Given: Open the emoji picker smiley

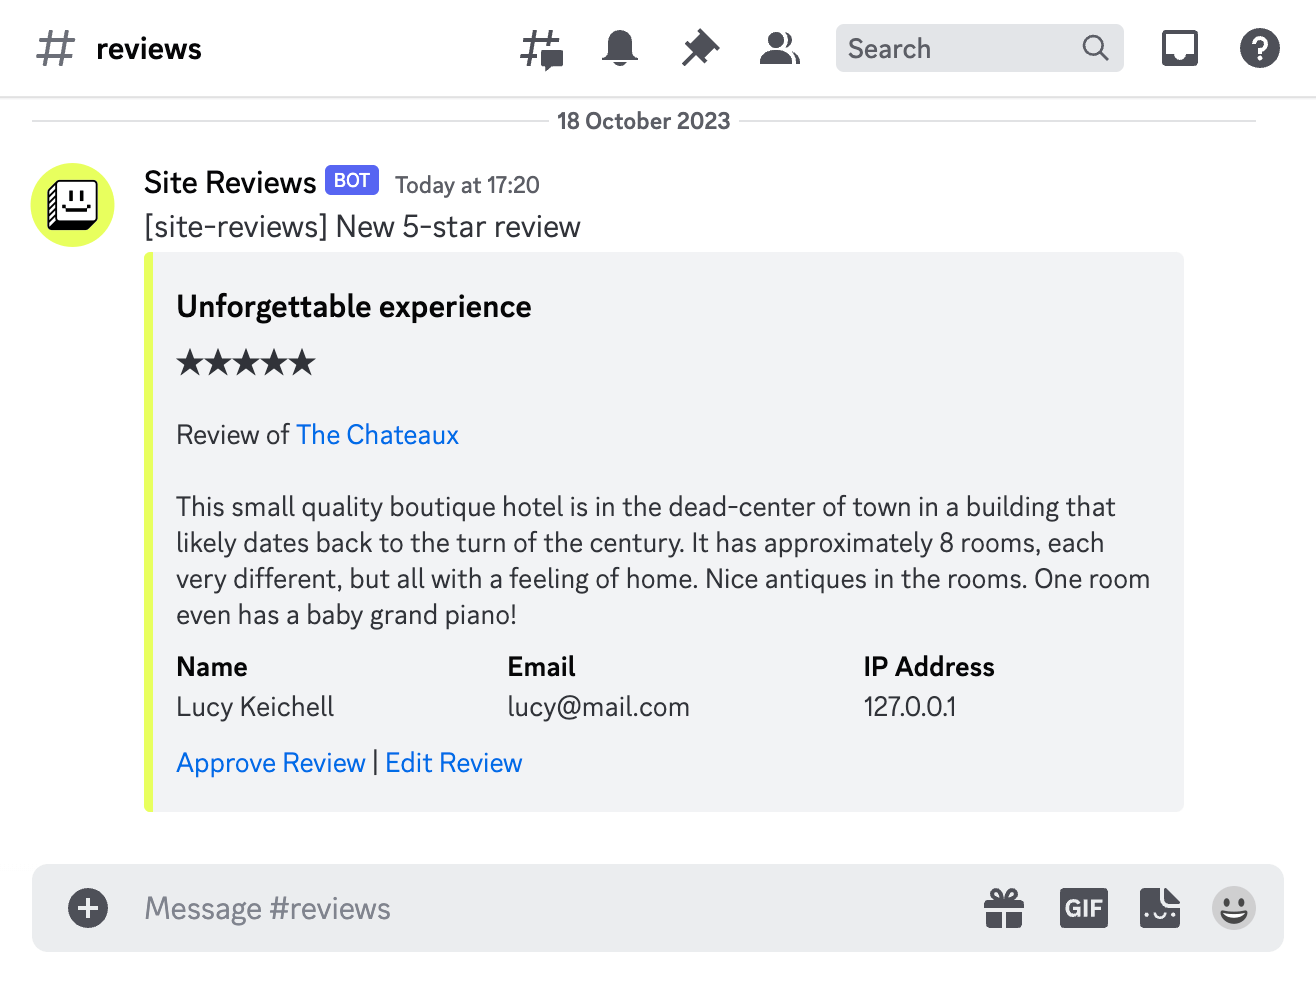Looking at the screenshot, I should tap(1234, 908).
